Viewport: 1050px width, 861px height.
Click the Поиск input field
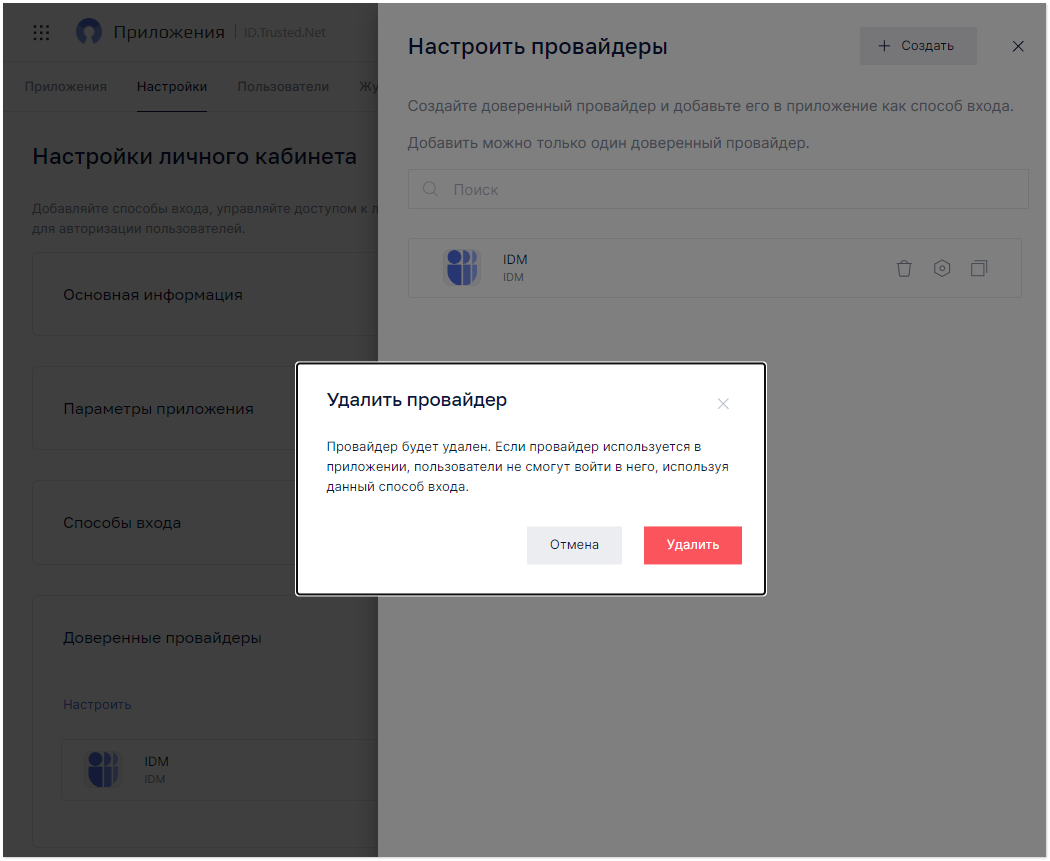pyautogui.click(x=718, y=189)
